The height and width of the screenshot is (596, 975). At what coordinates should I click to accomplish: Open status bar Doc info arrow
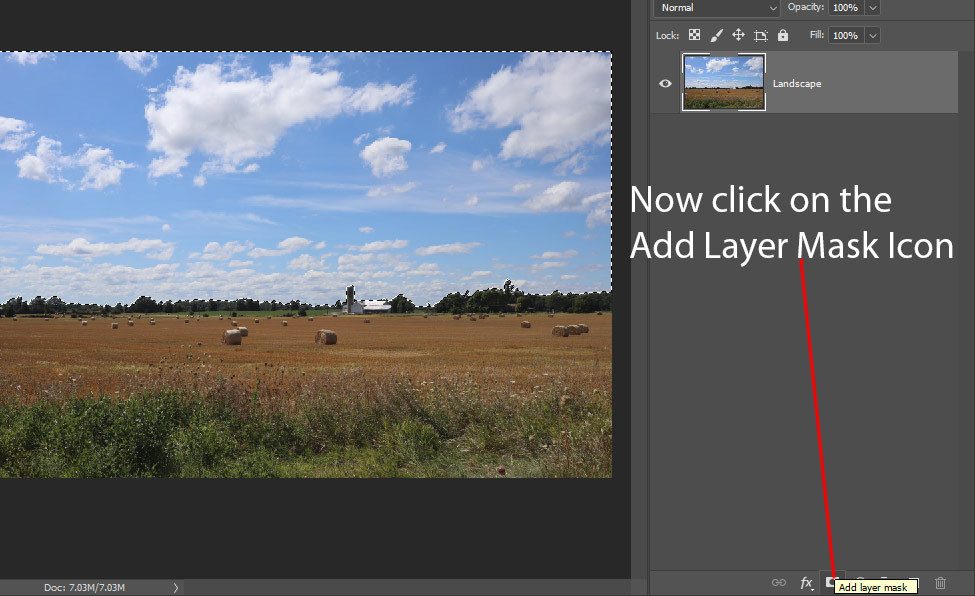[x=176, y=588]
